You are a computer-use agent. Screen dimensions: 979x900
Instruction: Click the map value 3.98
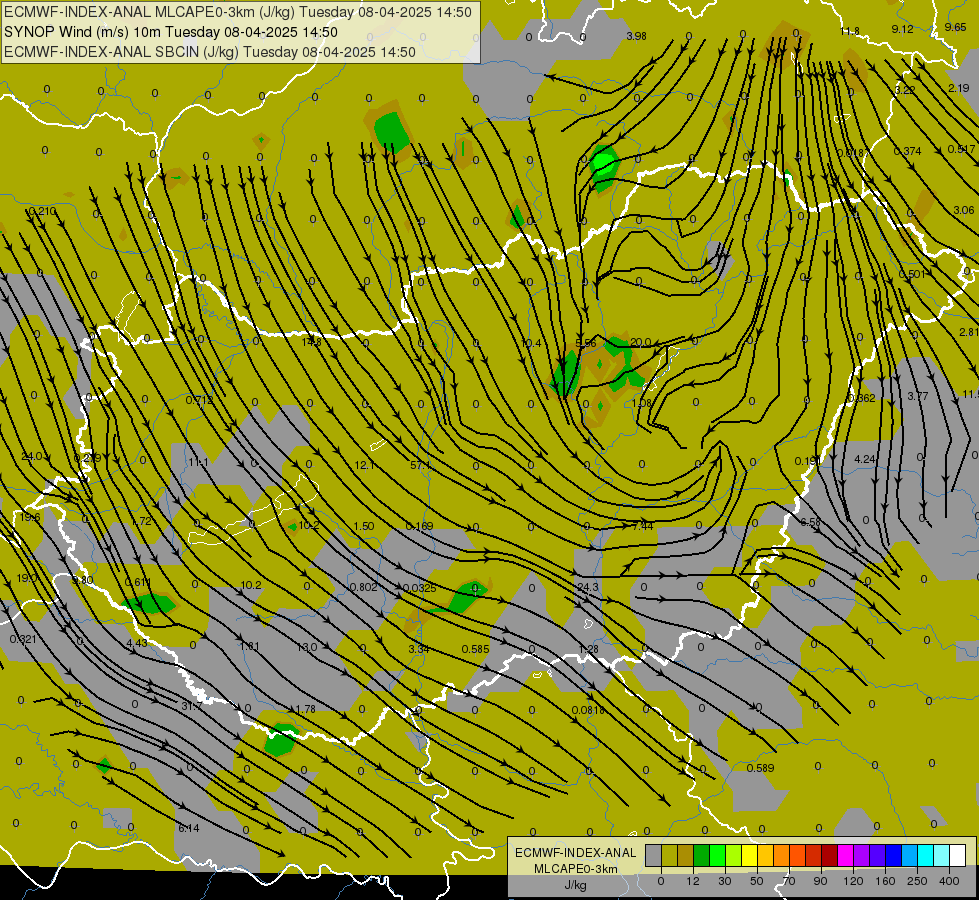pos(636,36)
